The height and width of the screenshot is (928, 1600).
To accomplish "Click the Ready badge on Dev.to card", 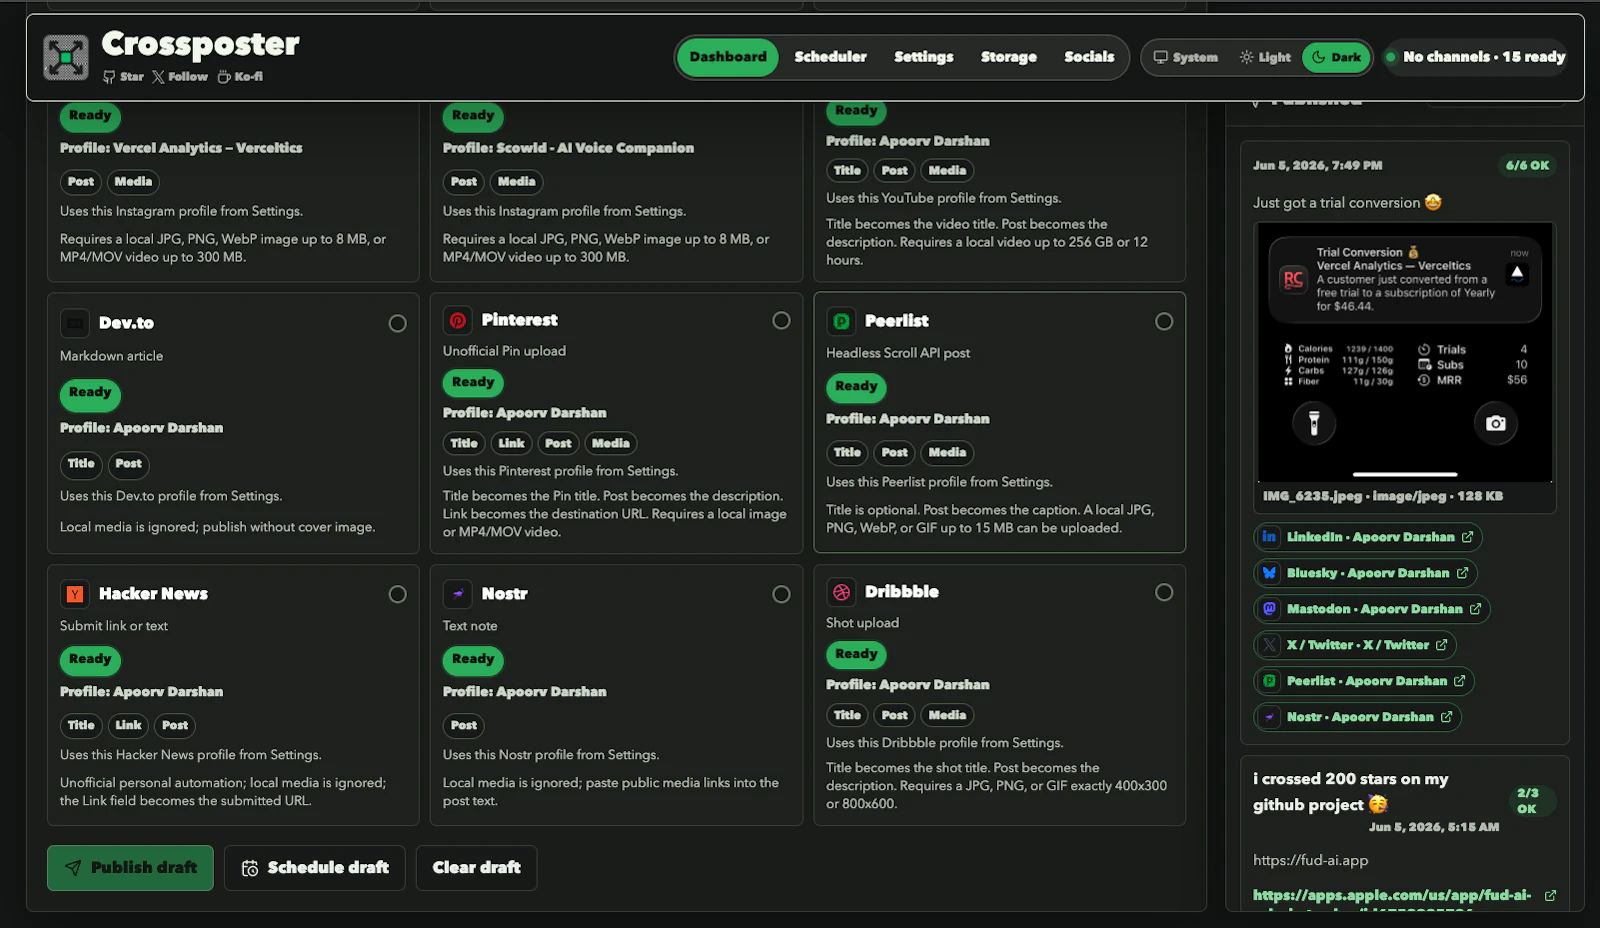I will 90,393.
